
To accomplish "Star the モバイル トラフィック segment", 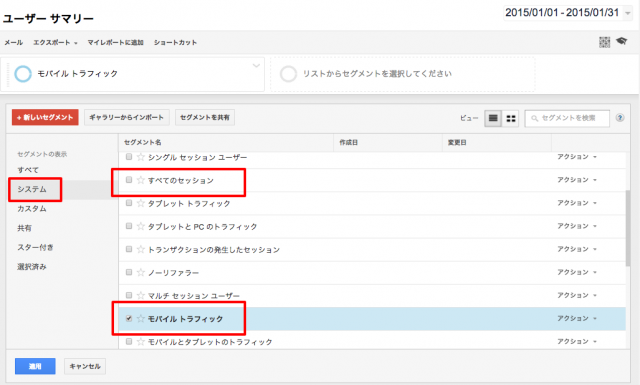I will 141,318.
